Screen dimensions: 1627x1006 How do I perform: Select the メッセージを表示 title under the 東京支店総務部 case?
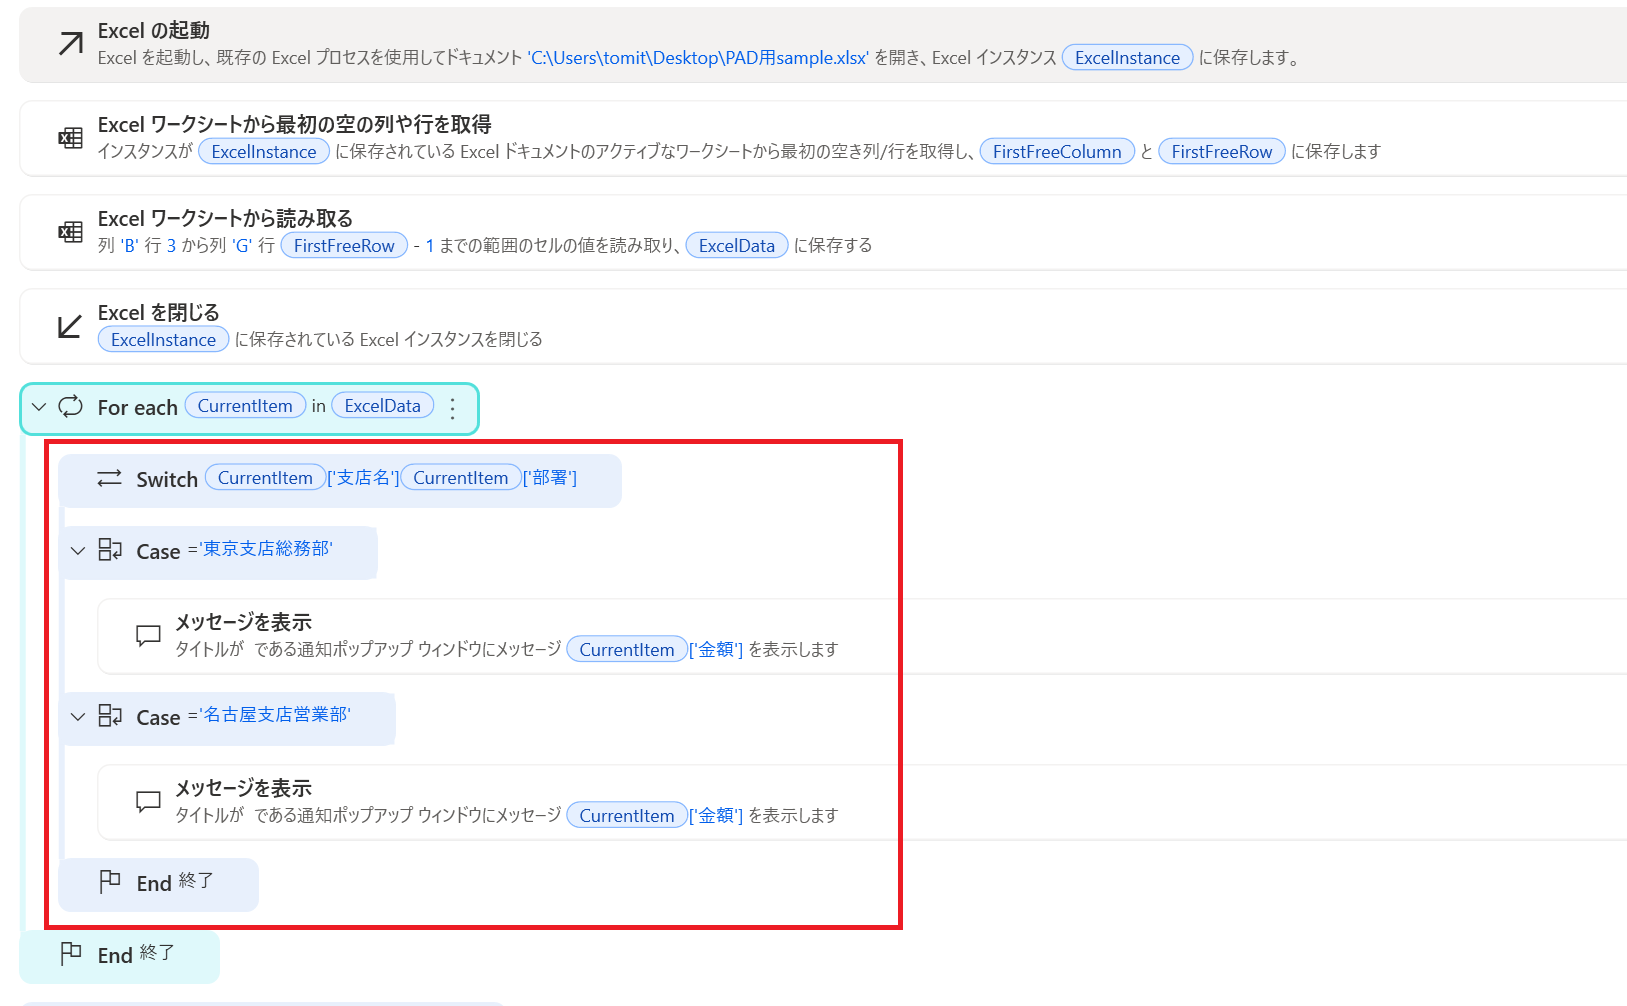244,622
